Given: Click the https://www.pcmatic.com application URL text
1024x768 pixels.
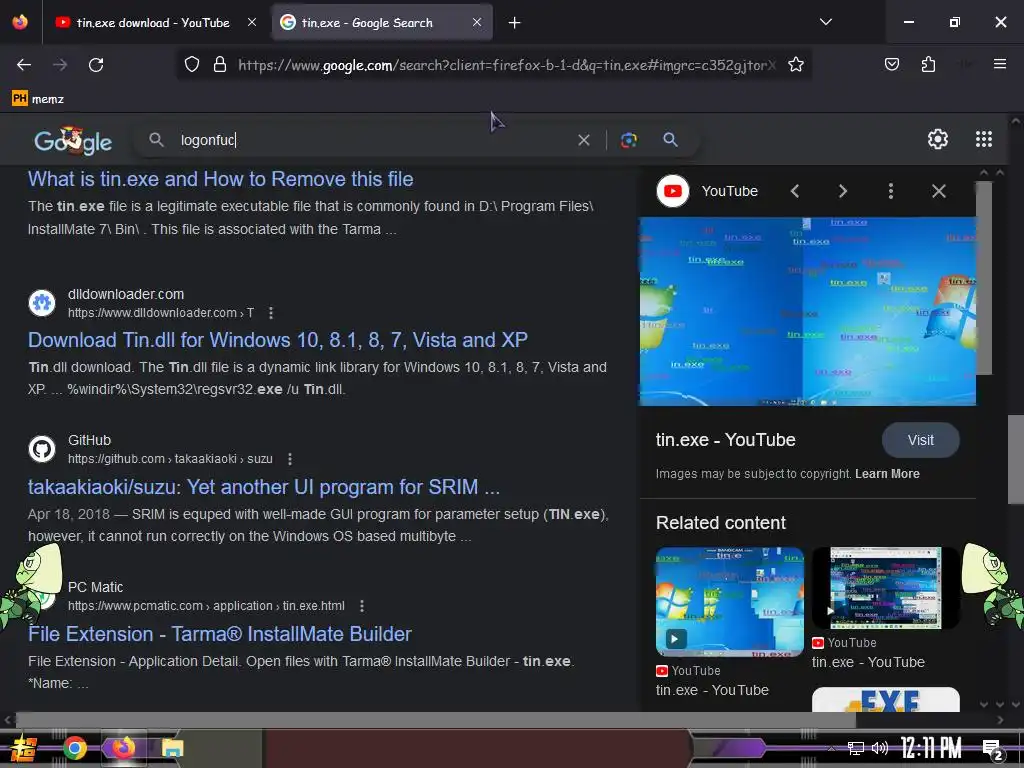Looking at the screenshot, I should (206, 606).
